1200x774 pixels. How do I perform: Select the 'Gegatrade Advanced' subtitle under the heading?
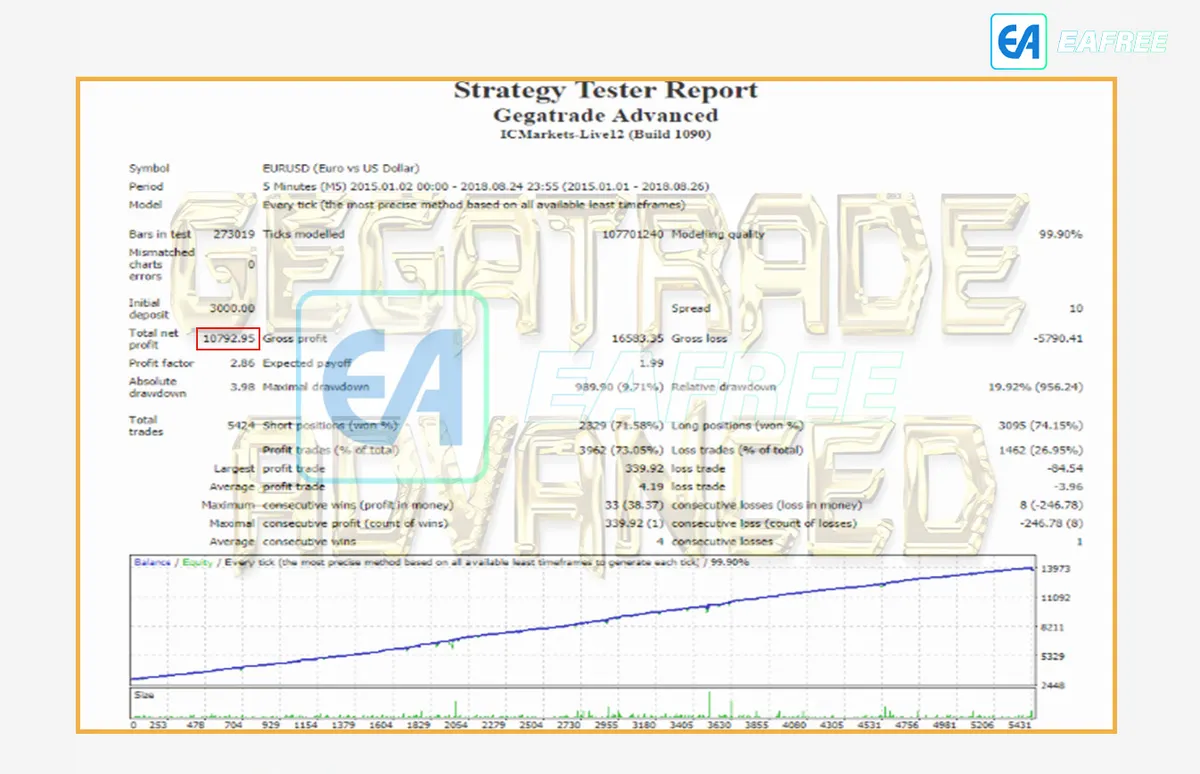606,115
